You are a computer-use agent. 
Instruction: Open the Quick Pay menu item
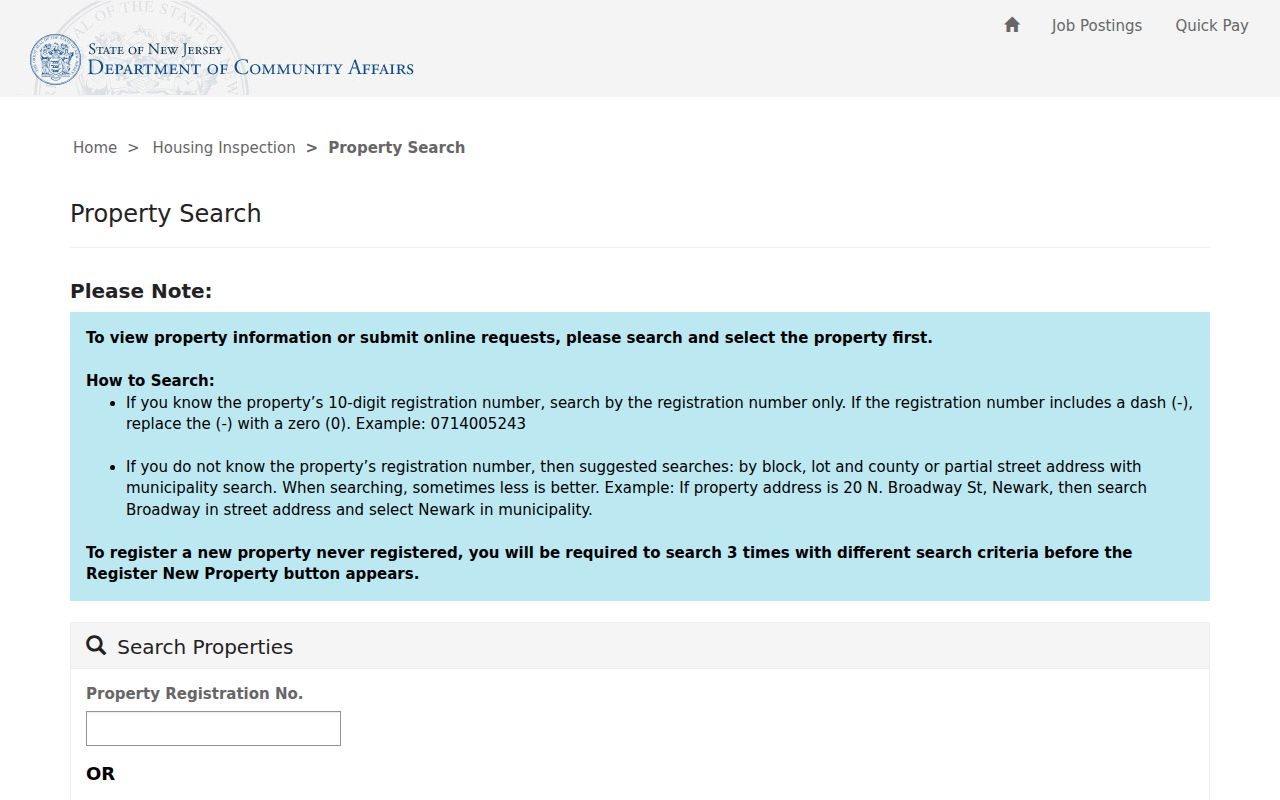(x=1212, y=26)
